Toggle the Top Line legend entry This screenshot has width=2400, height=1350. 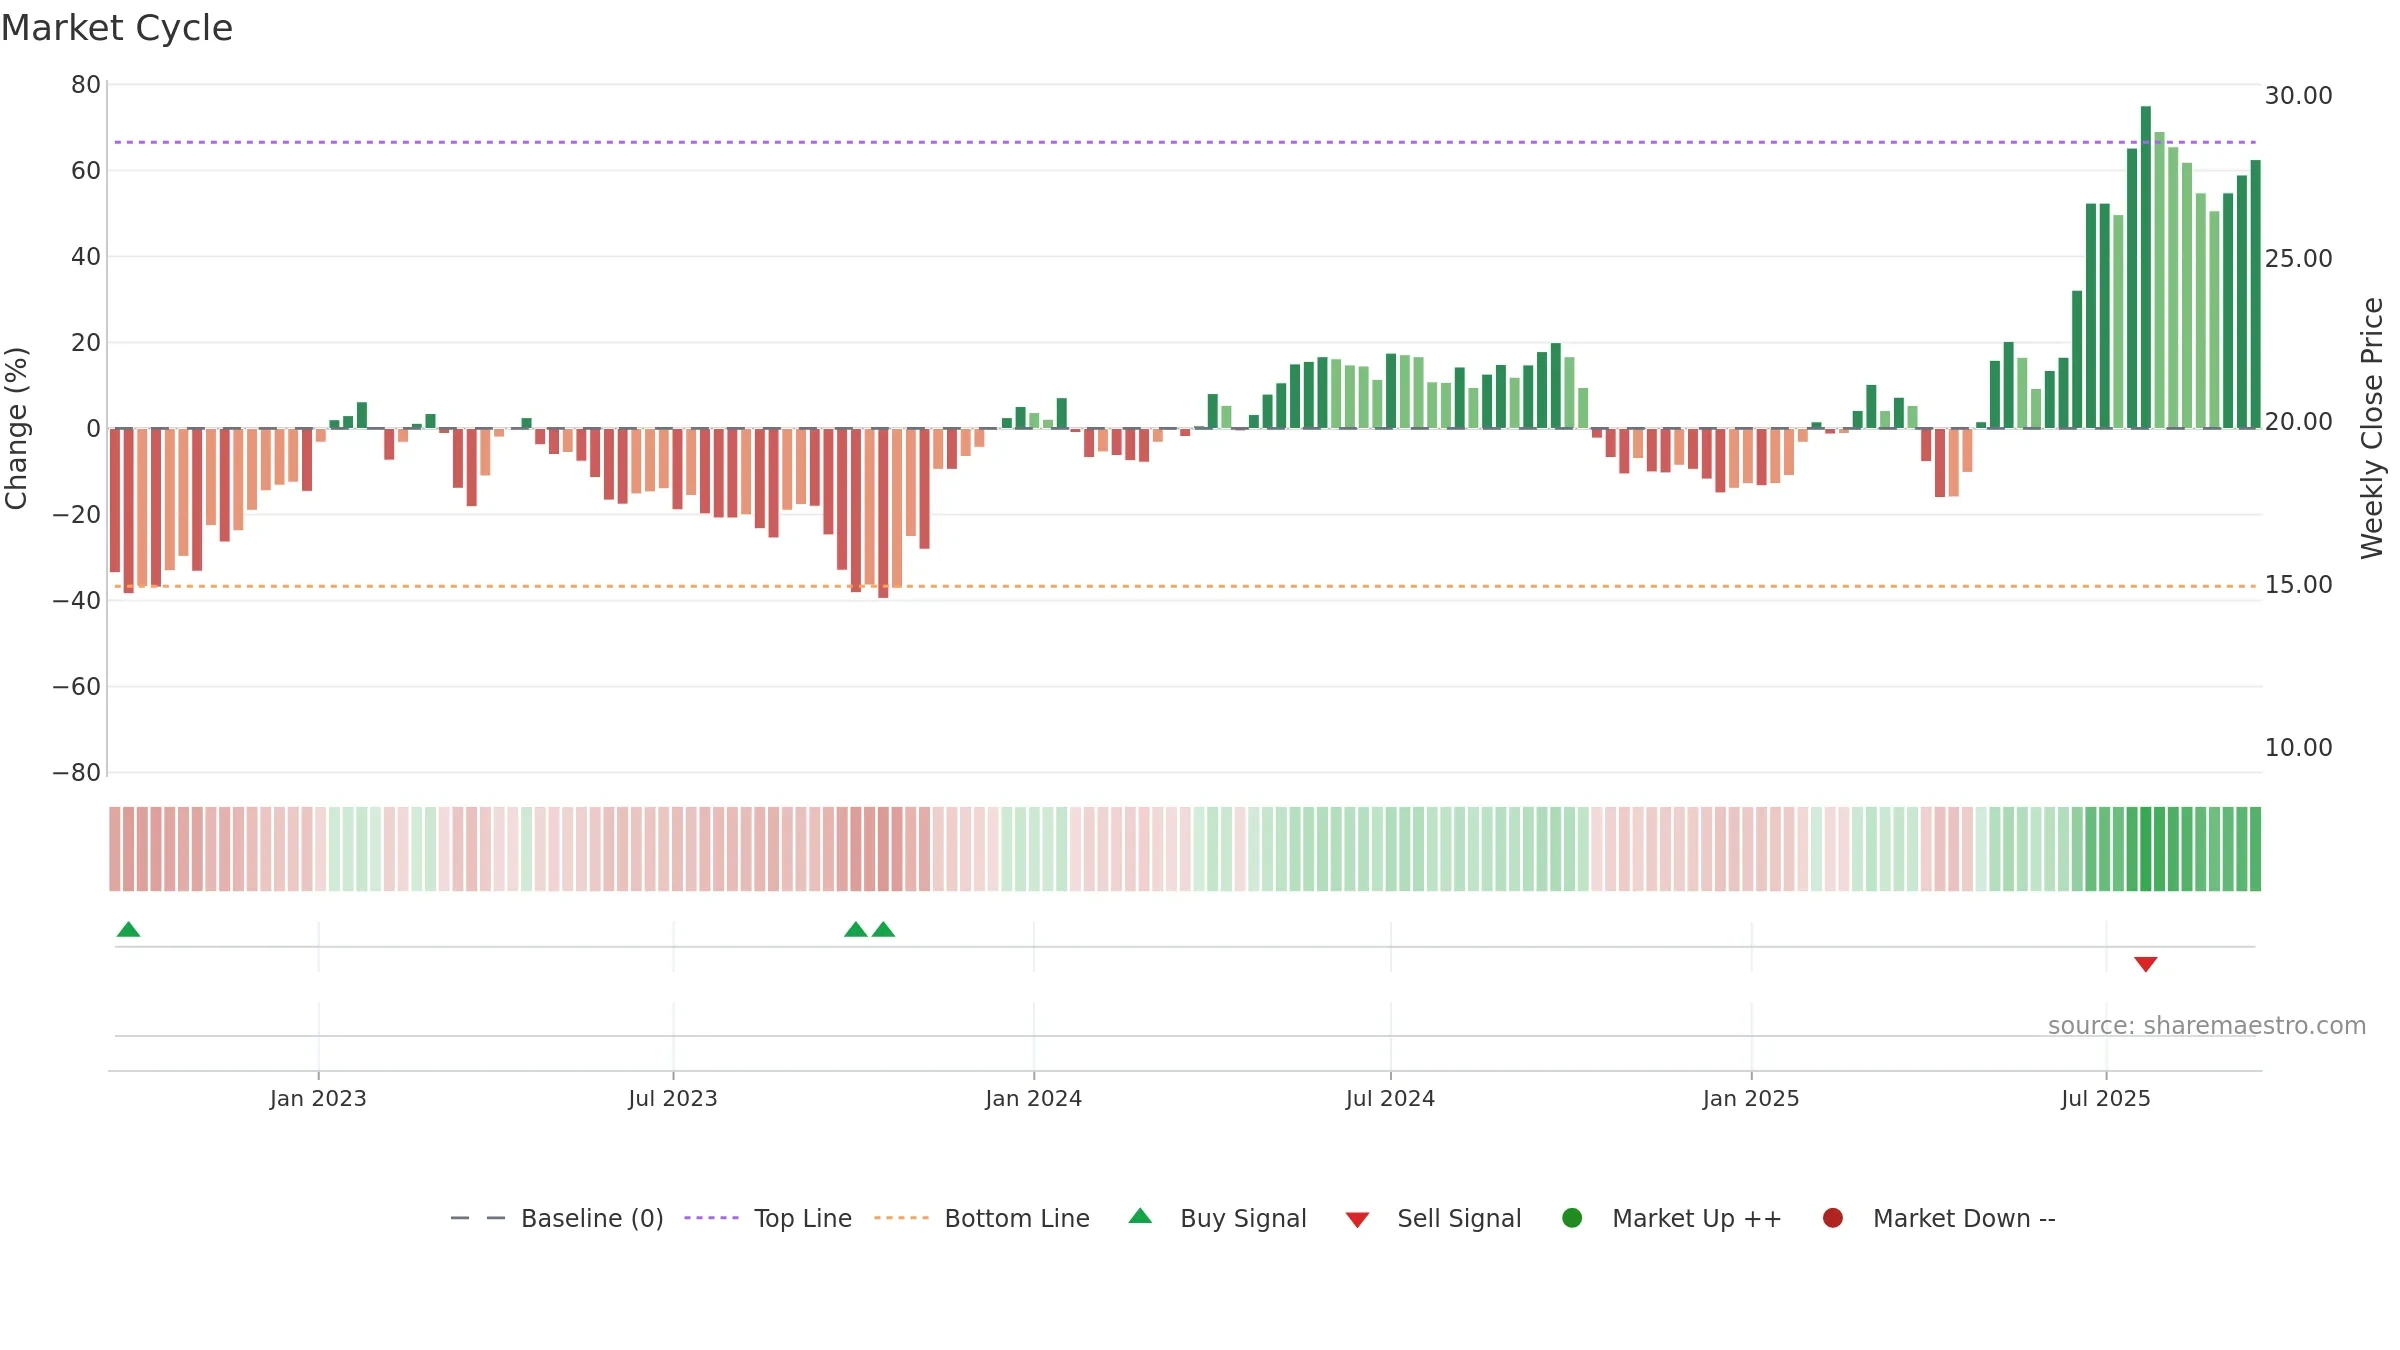pyautogui.click(x=768, y=1218)
